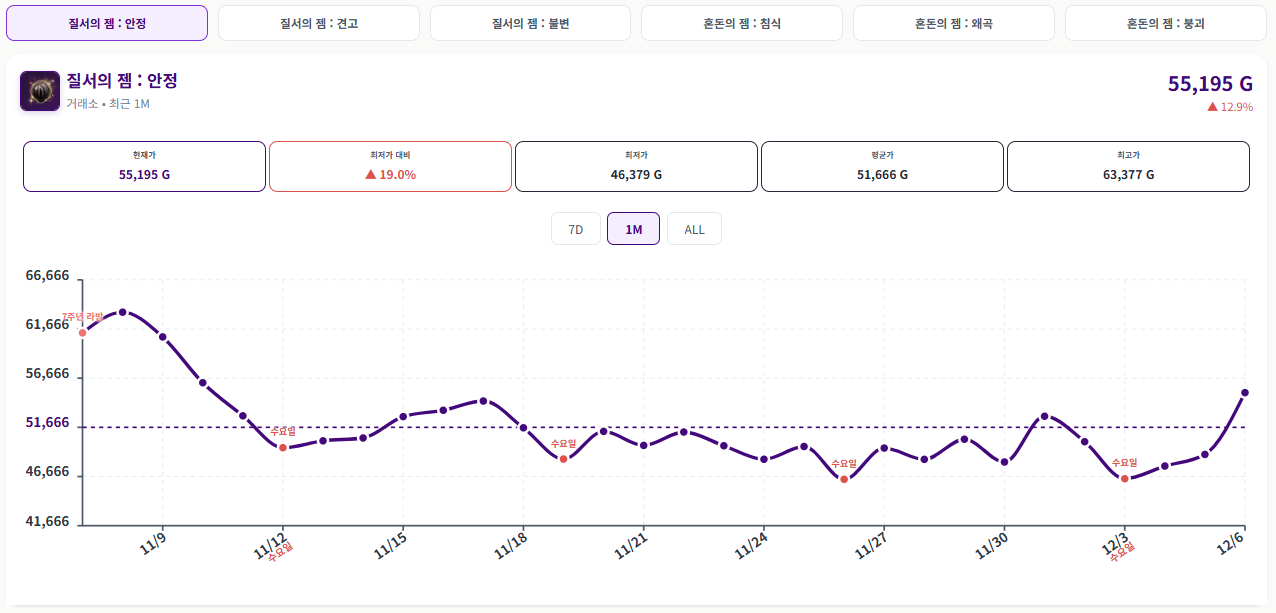
Task: Open the 혼돈의 젬 : 붕괴 tab
Action: pos(1165,23)
